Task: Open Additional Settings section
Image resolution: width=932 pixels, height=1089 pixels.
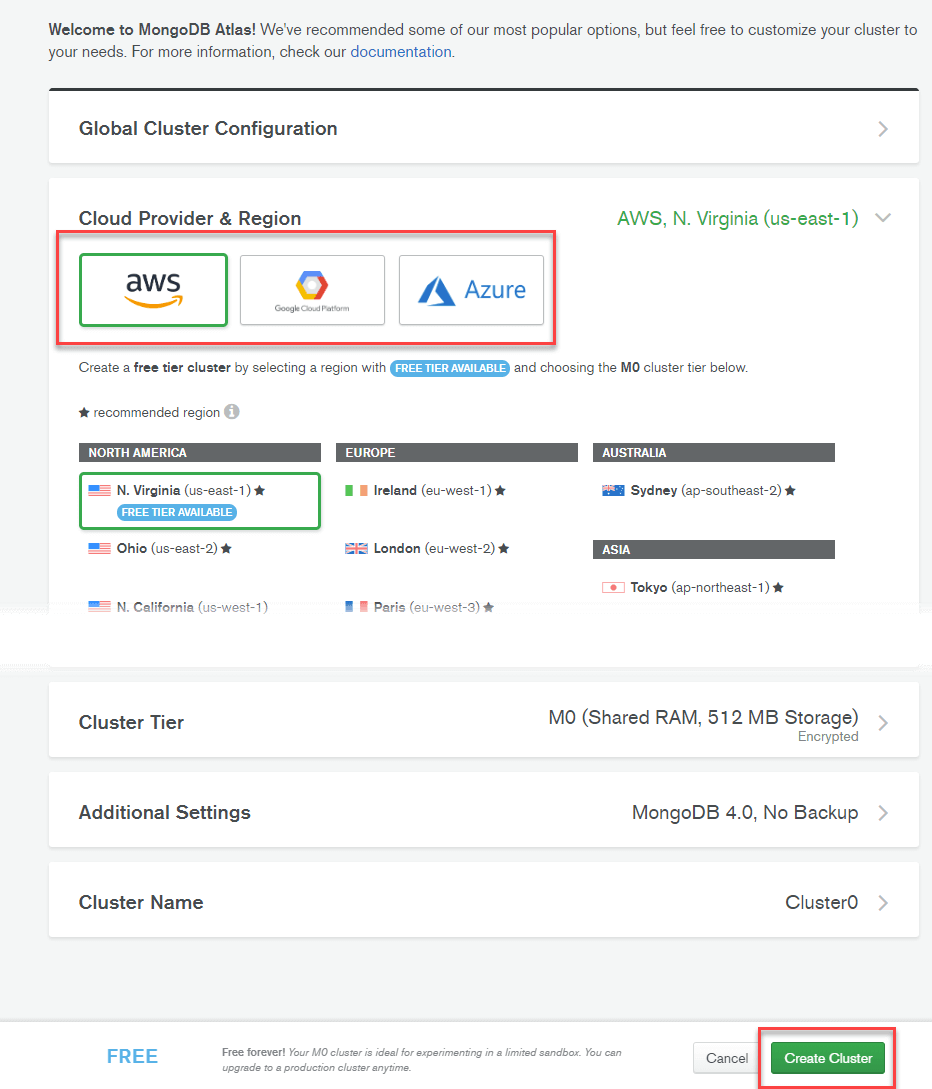Action: point(882,813)
